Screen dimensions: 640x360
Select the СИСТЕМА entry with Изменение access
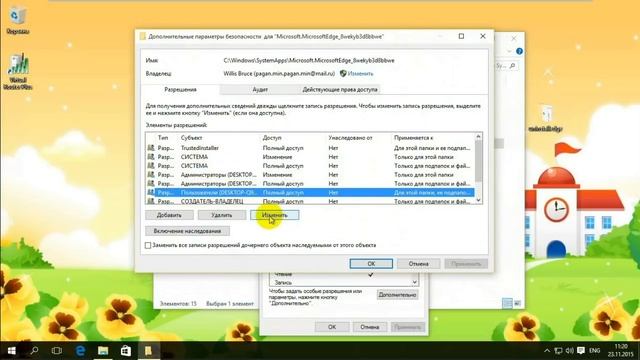point(310,157)
